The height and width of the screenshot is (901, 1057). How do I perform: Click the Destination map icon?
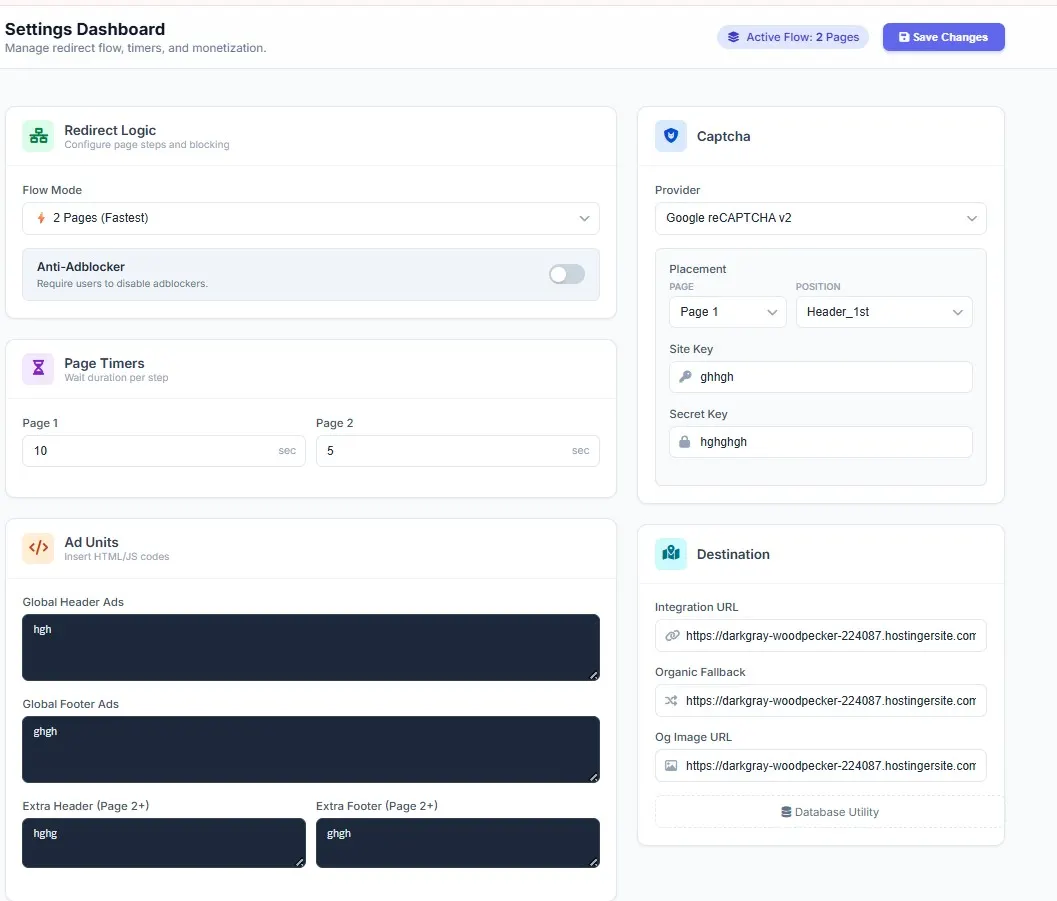[x=671, y=553]
